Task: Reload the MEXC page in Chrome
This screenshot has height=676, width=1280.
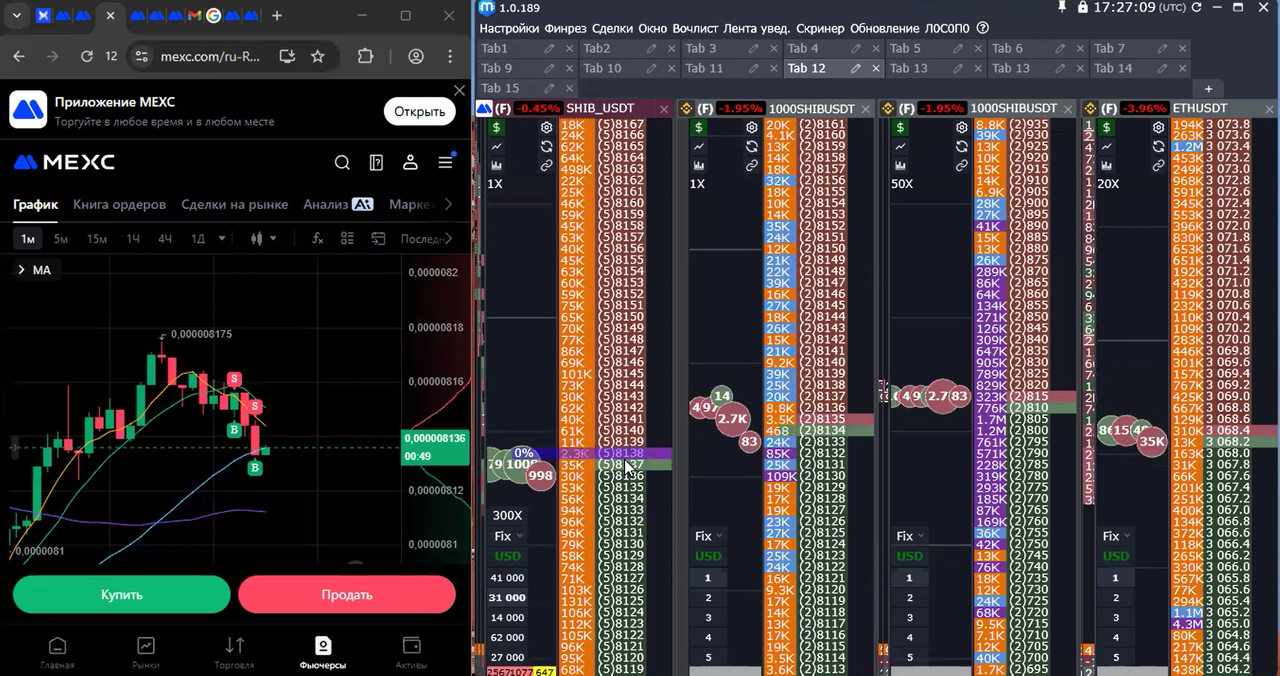Action: point(87,57)
